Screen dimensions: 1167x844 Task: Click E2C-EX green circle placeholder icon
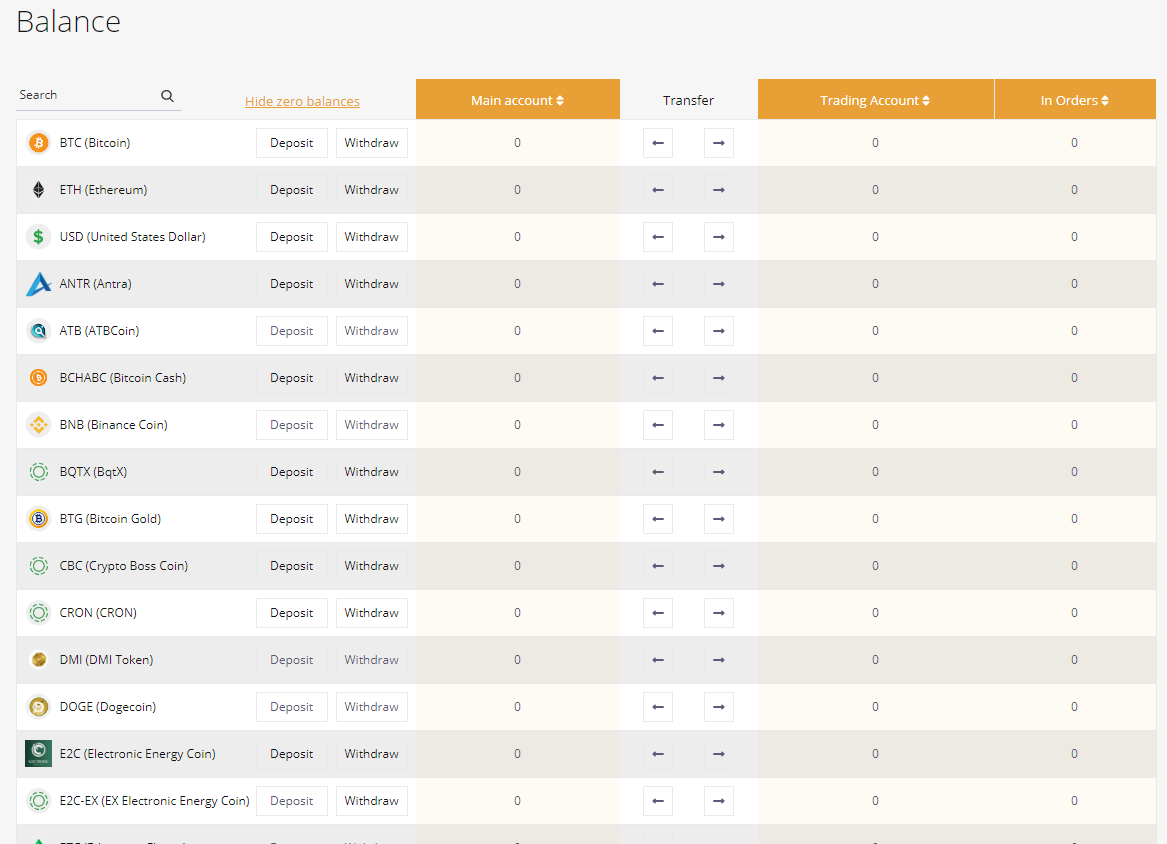tap(38, 800)
